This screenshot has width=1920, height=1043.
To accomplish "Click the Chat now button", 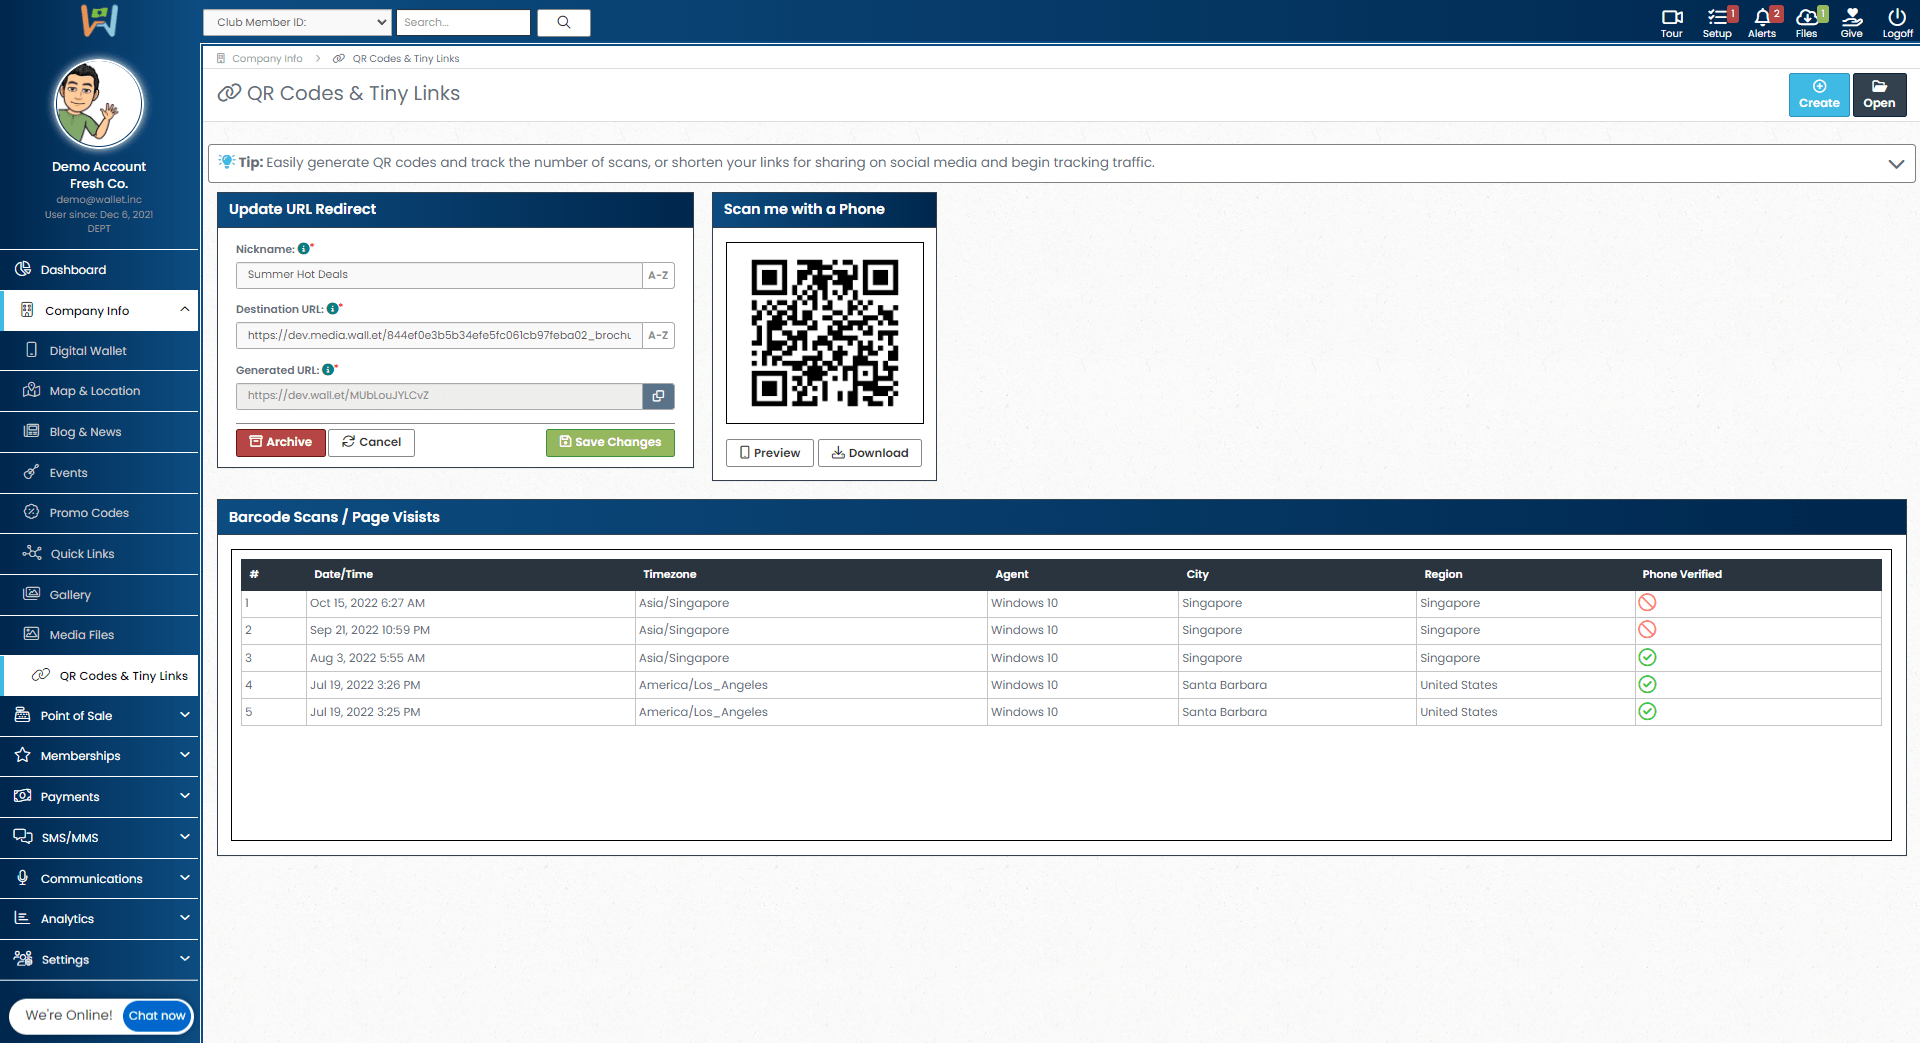I will (x=157, y=1016).
